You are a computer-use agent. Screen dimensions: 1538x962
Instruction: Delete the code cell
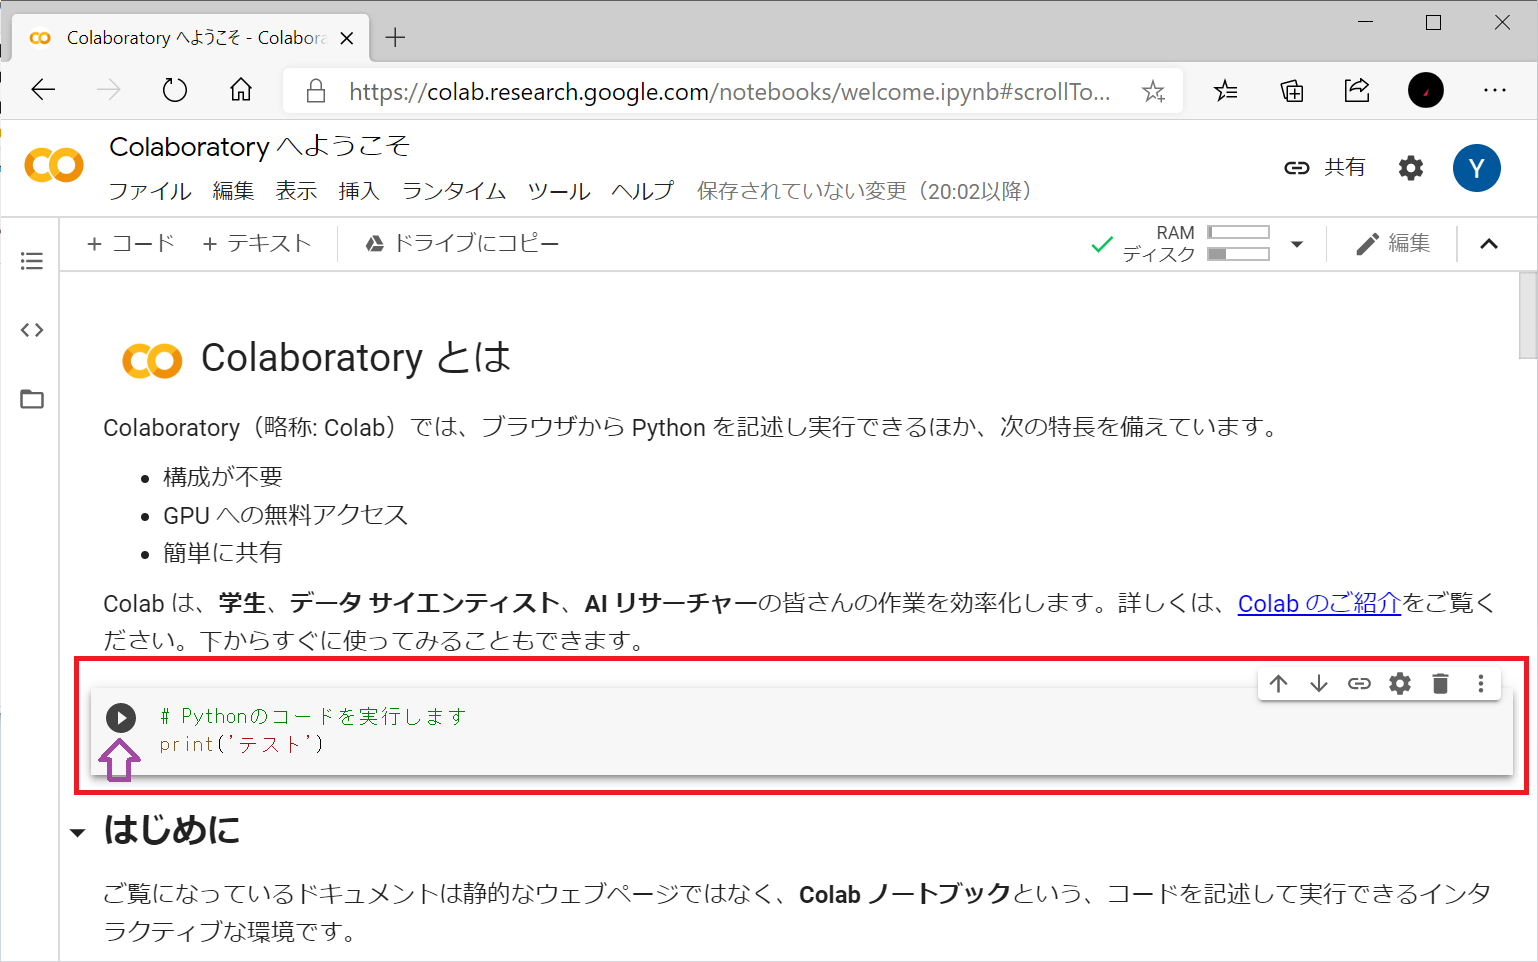[1440, 684]
